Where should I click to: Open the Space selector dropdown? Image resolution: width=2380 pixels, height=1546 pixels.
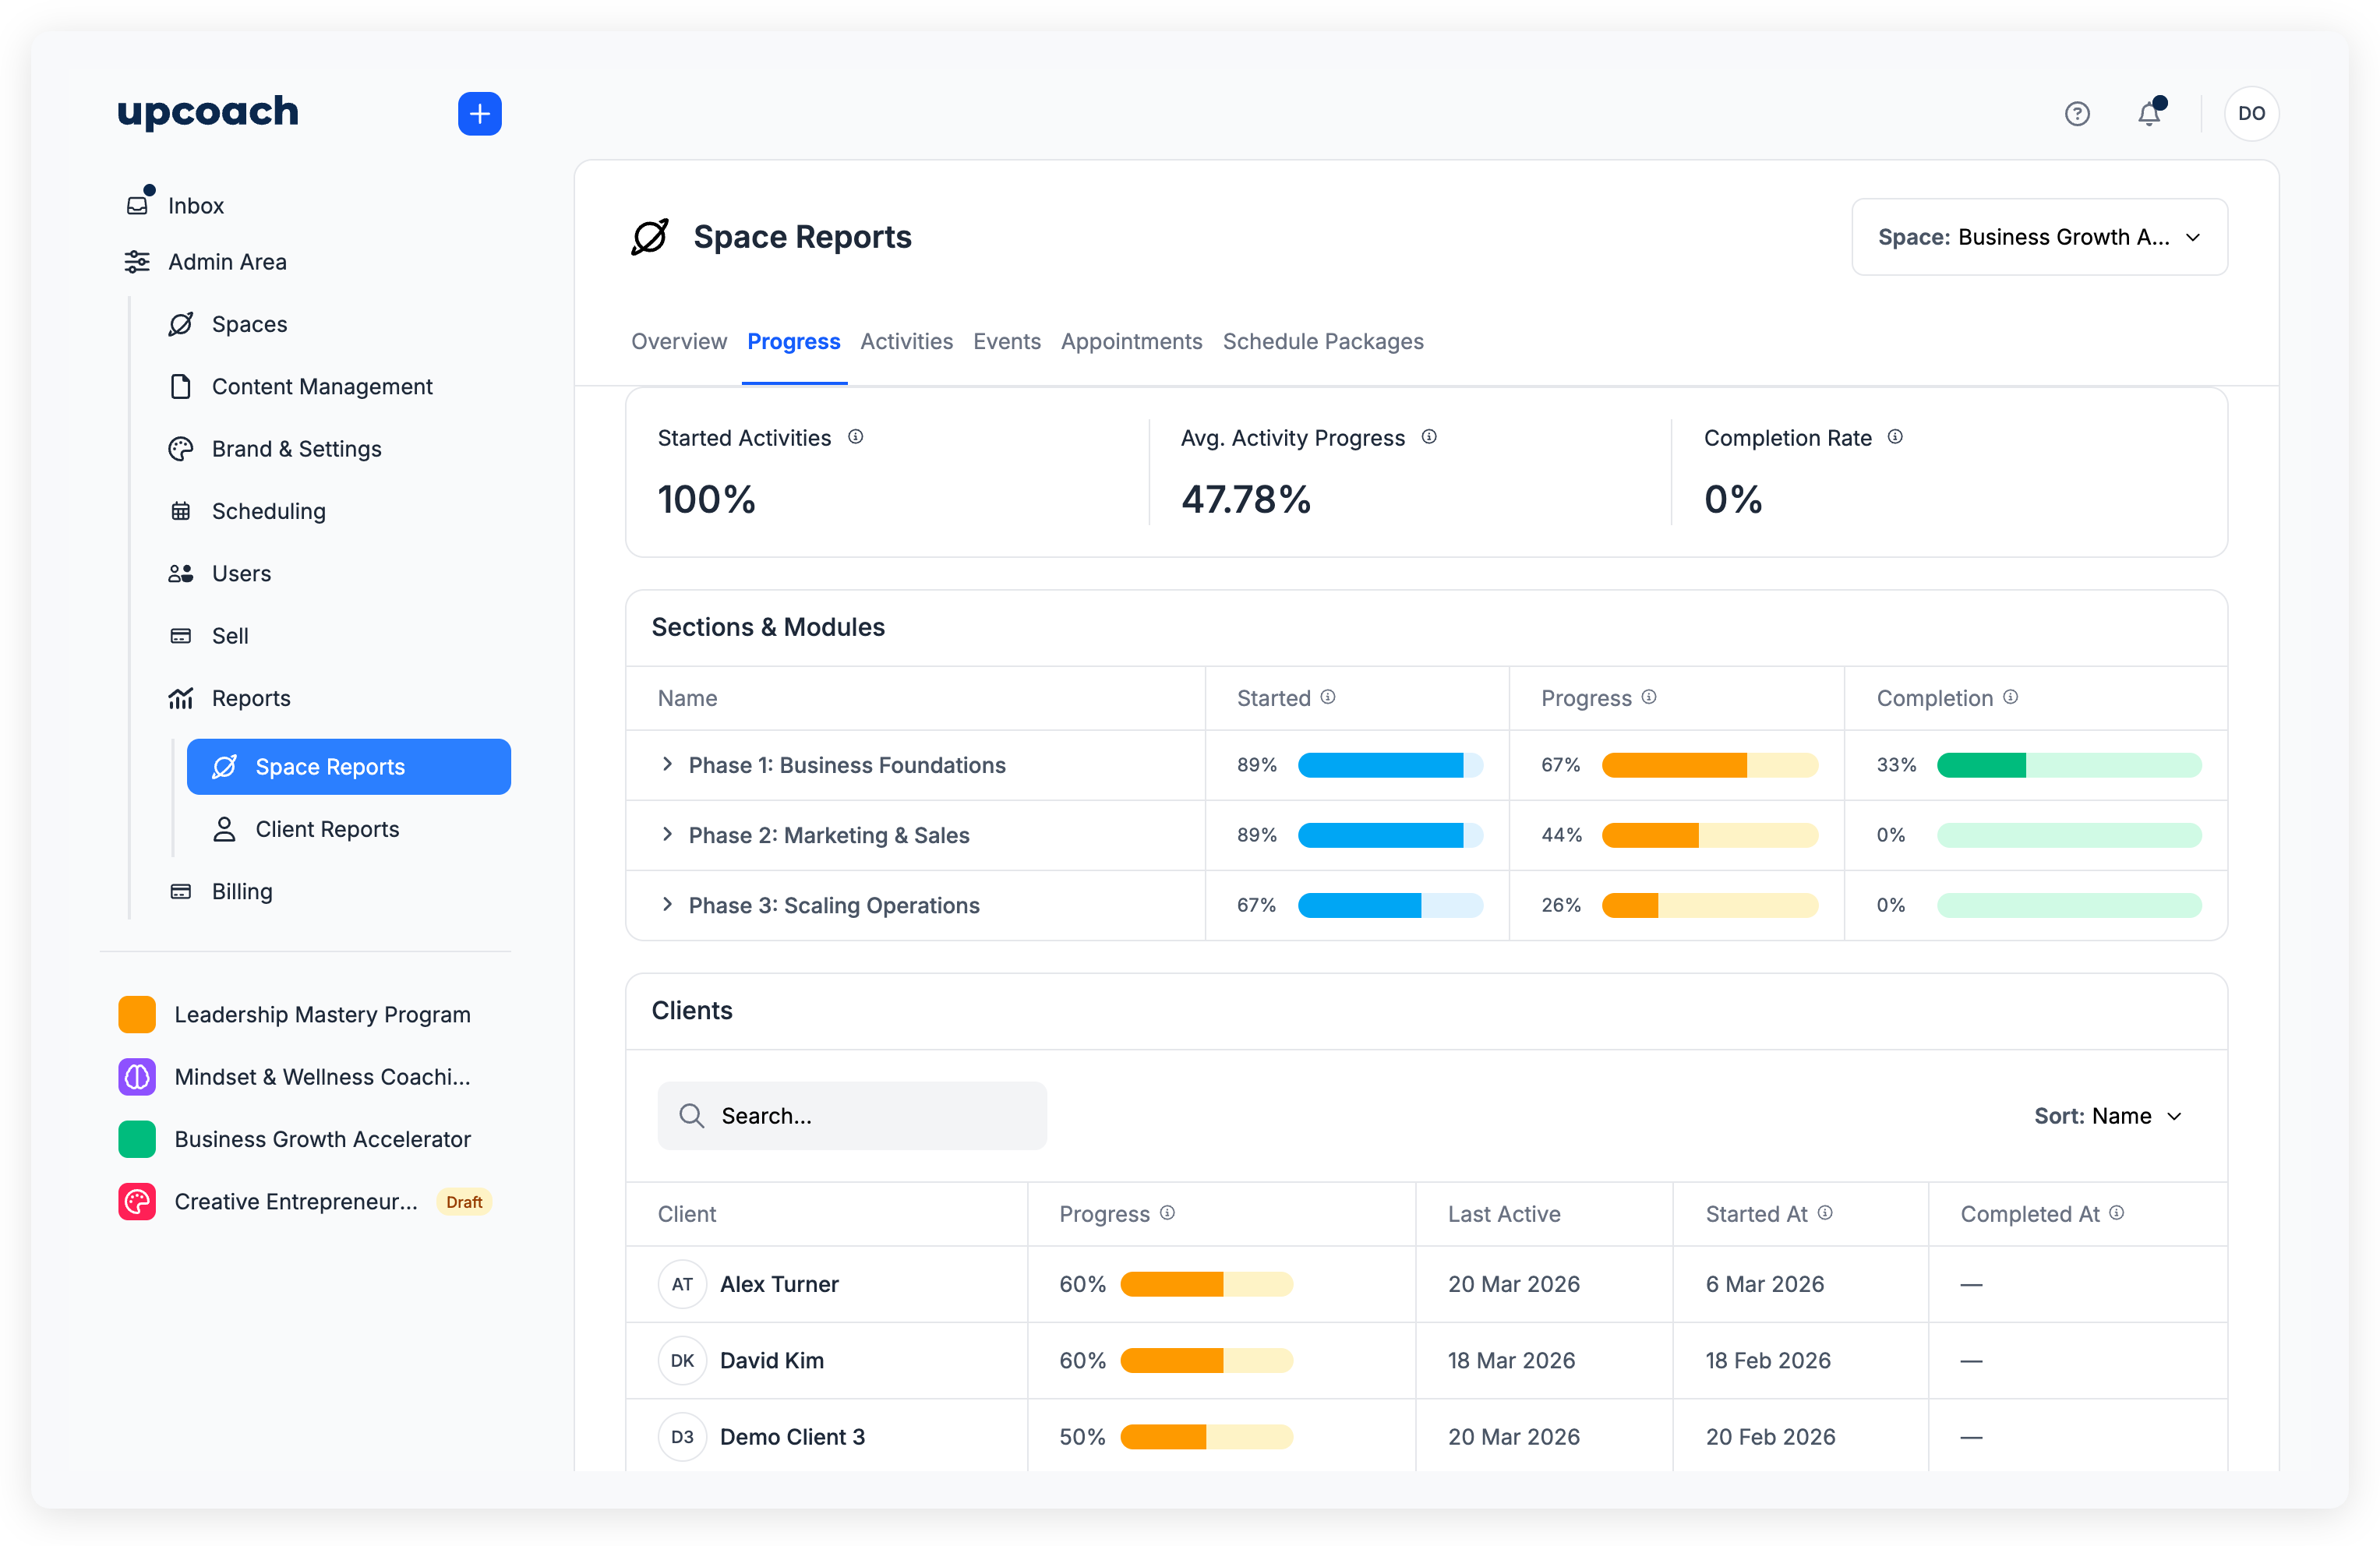[2039, 237]
